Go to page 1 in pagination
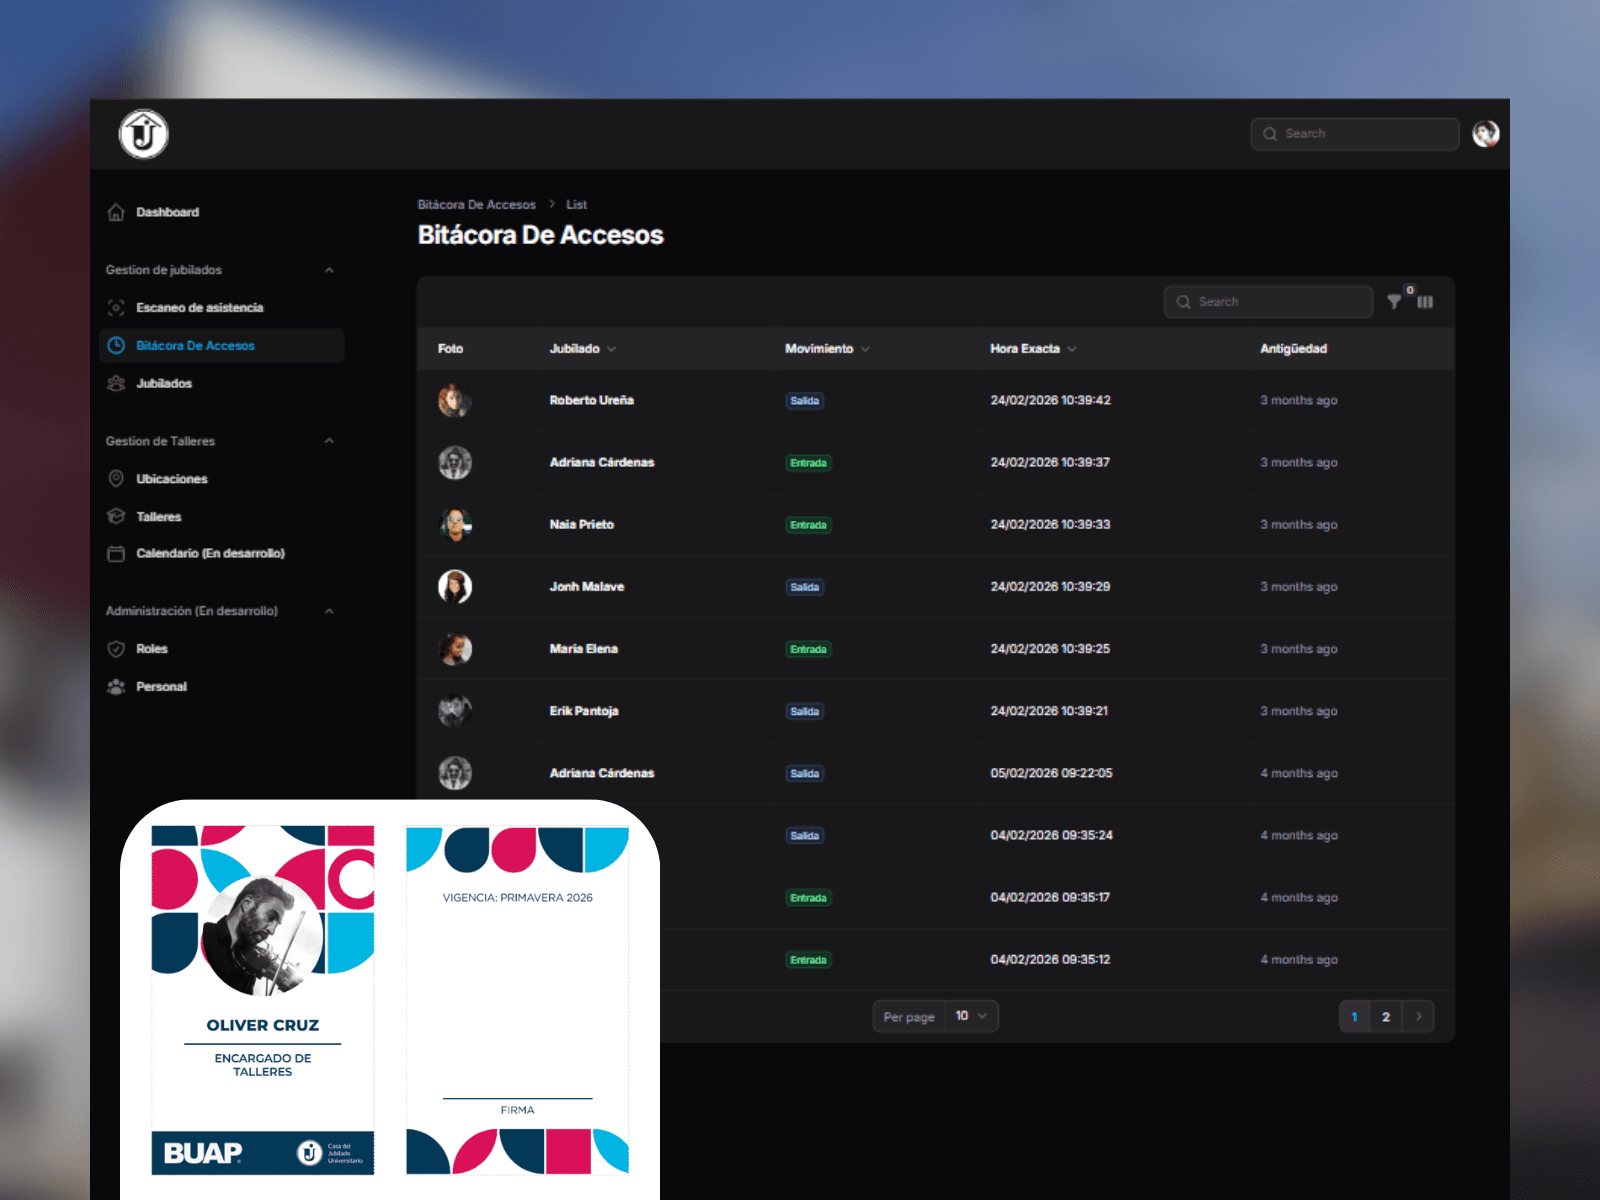 [x=1355, y=1017]
